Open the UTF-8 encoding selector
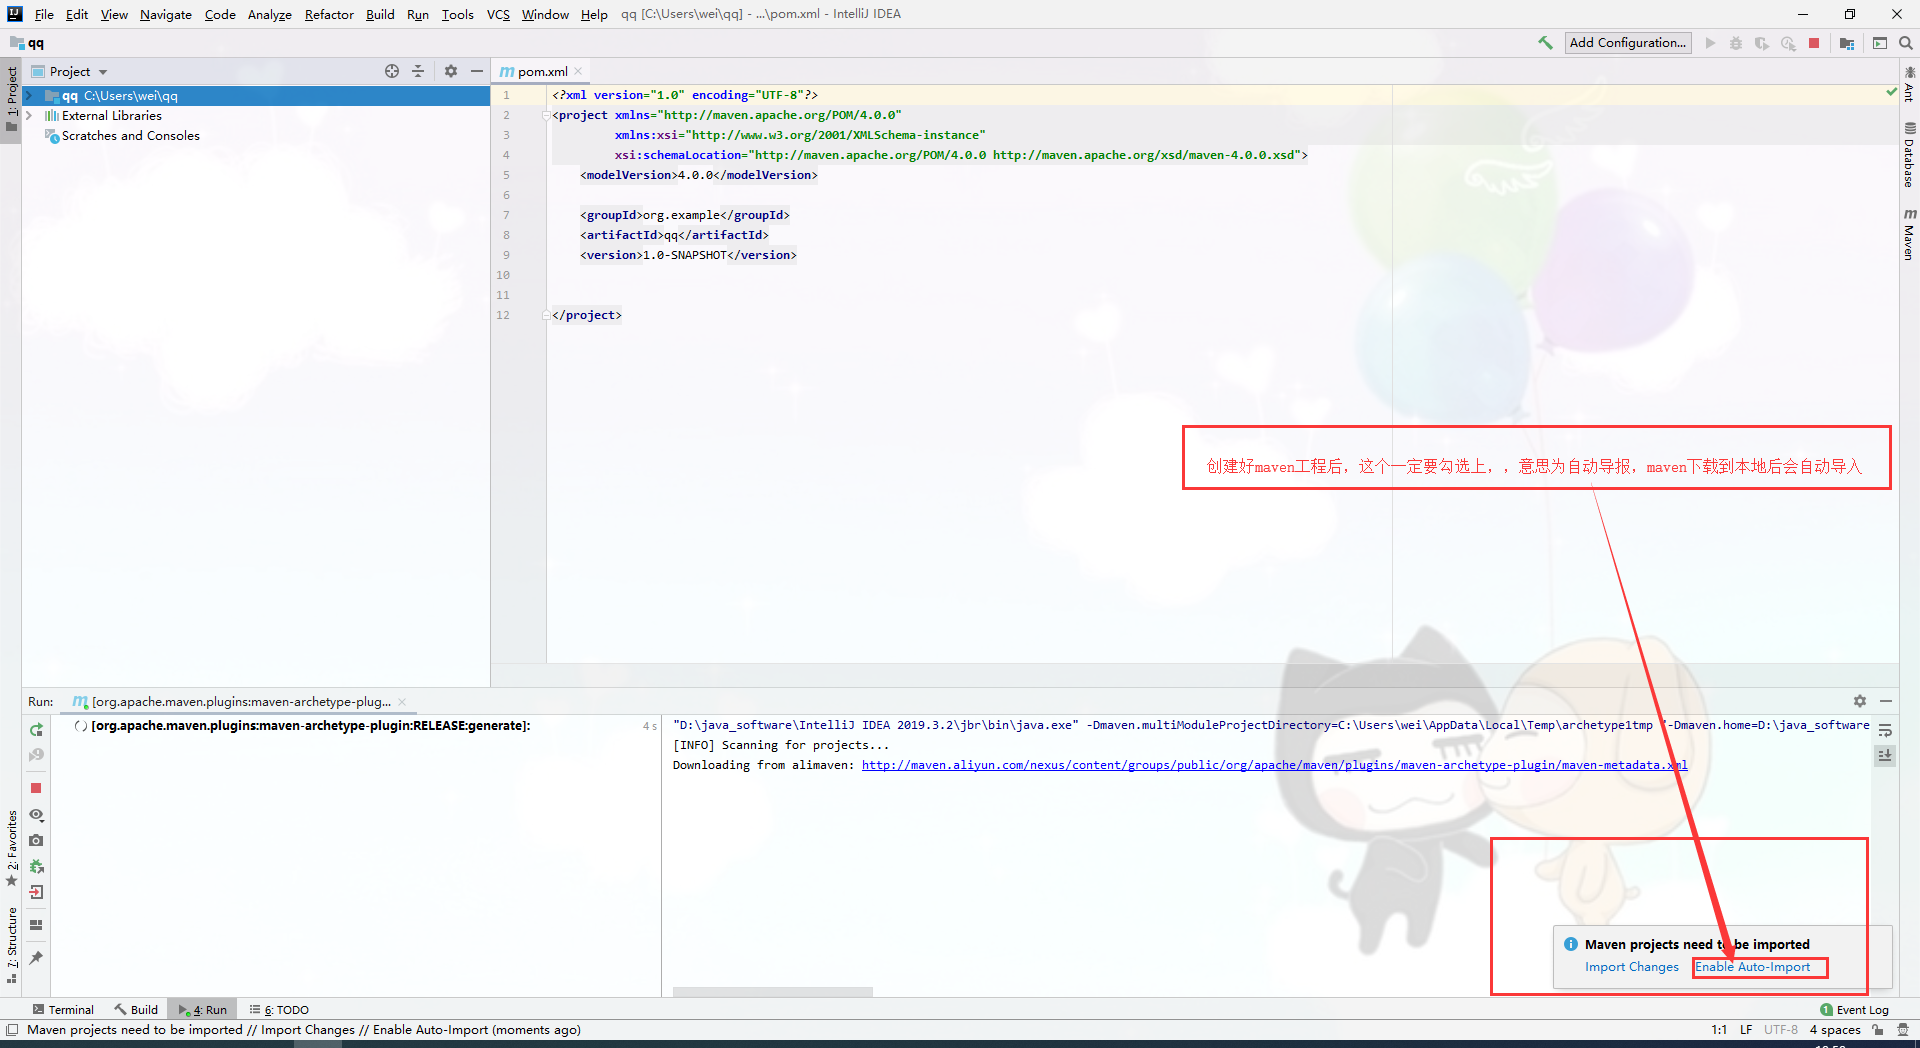Viewport: 1920px width, 1048px height. click(1781, 1029)
